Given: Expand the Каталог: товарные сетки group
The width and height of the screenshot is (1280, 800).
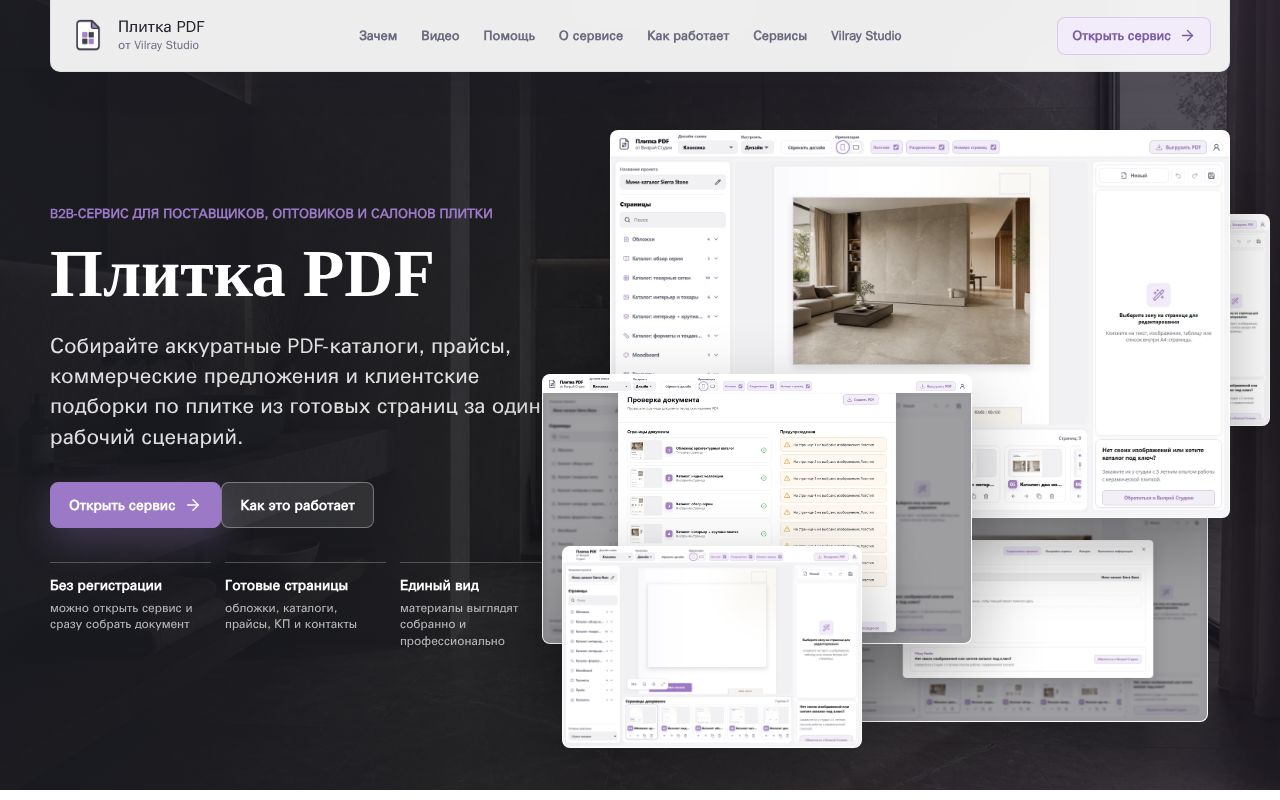Looking at the screenshot, I should tap(716, 278).
